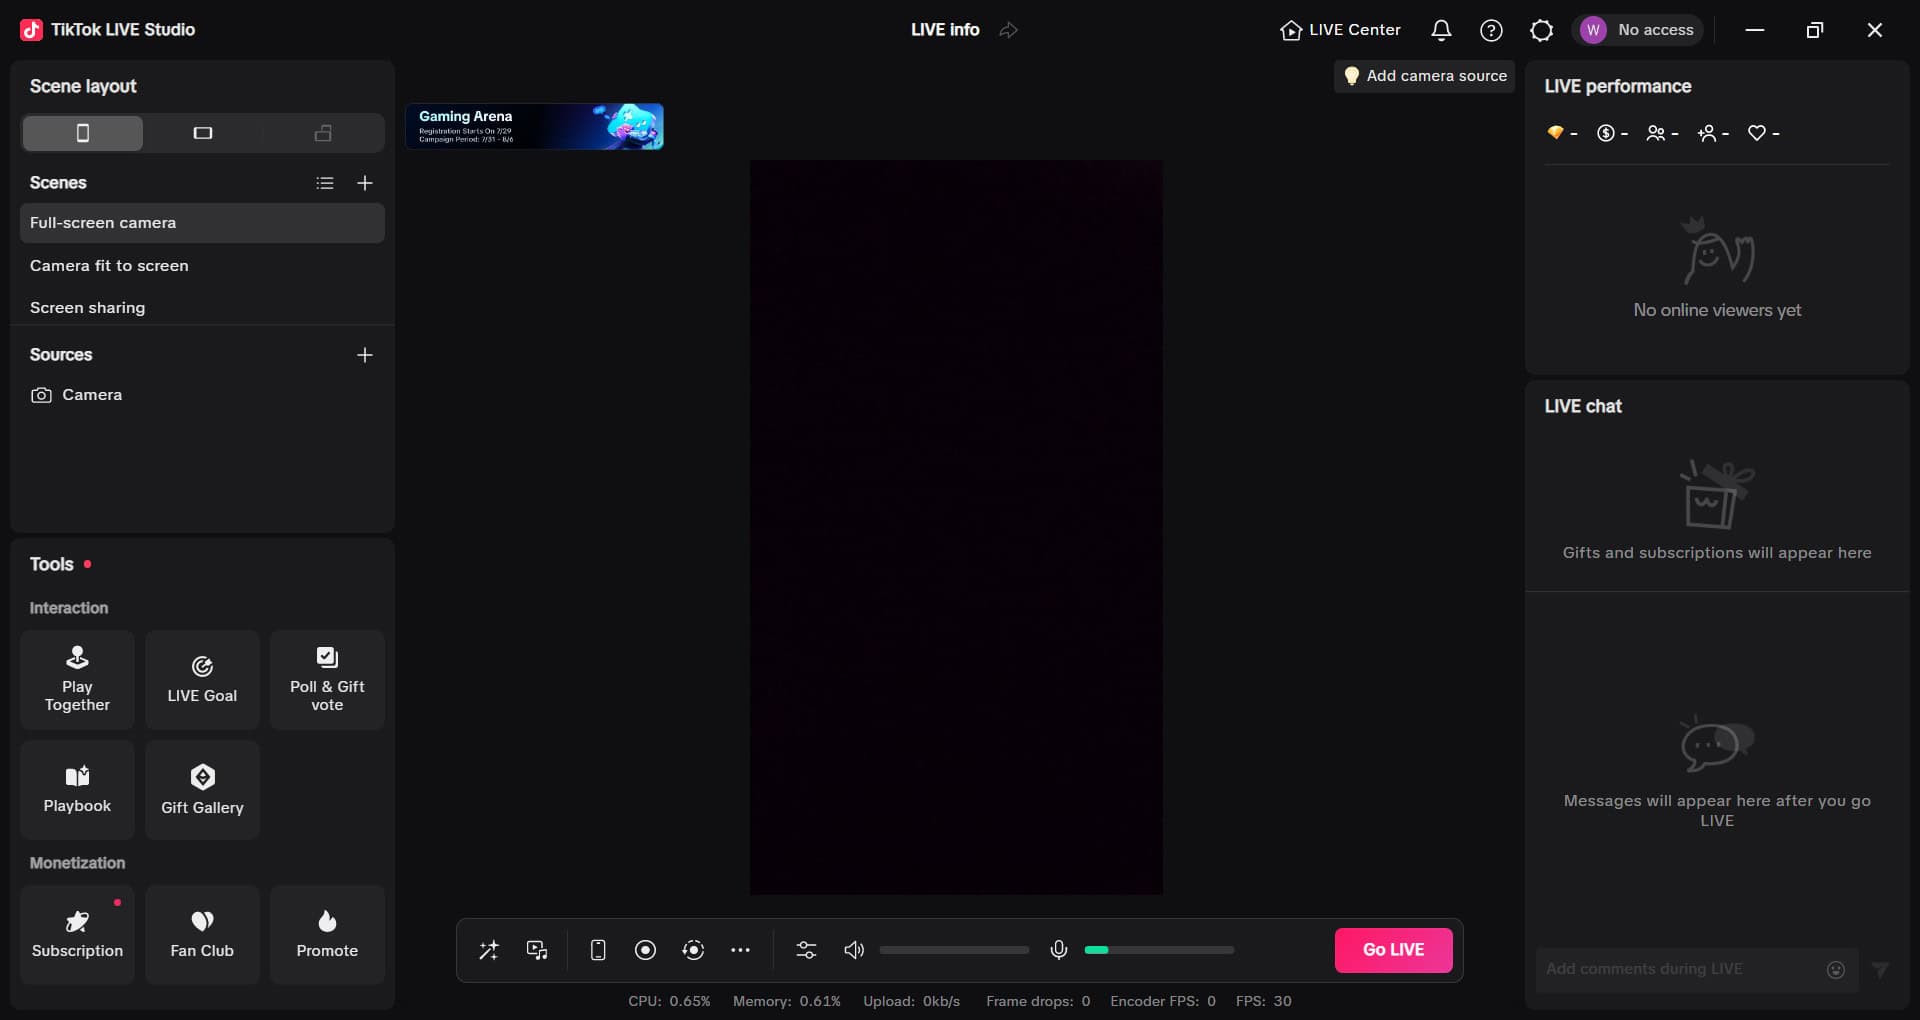Screen dimensions: 1920x1020
Task: Open the Scenes list view menu
Action: click(324, 183)
